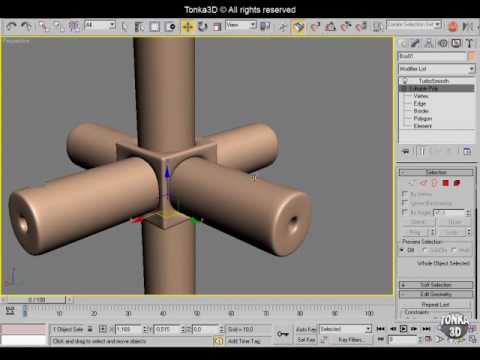Click the object color swatch beside name
Viewport: 480px width, 360px height.
[x=472, y=56]
